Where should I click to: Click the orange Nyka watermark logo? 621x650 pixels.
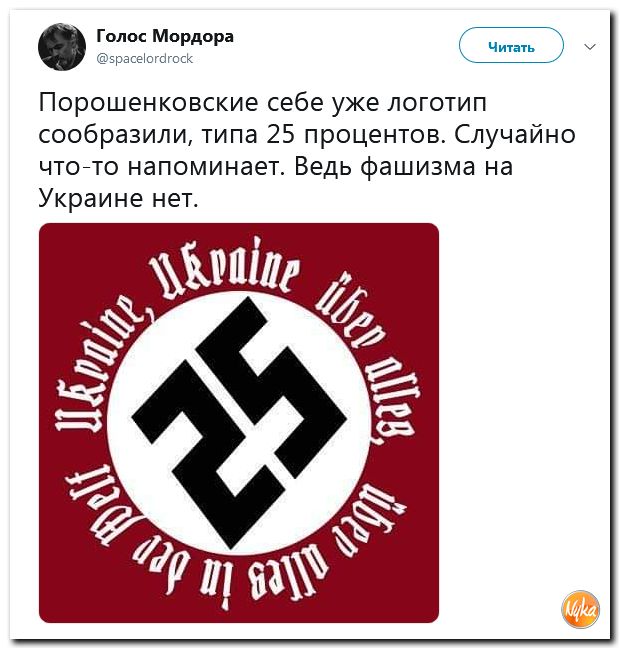[x=580, y=609]
